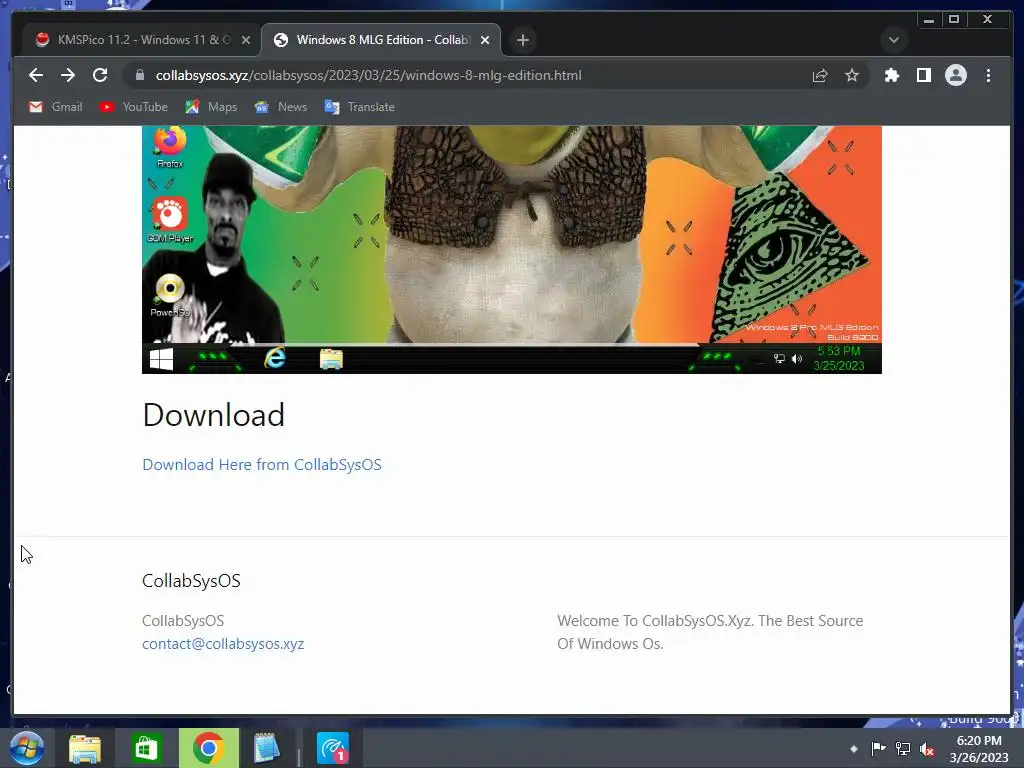This screenshot has height=768, width=1024.
Task: Minimize the Chrome window
Action: [x=929, y=20]
